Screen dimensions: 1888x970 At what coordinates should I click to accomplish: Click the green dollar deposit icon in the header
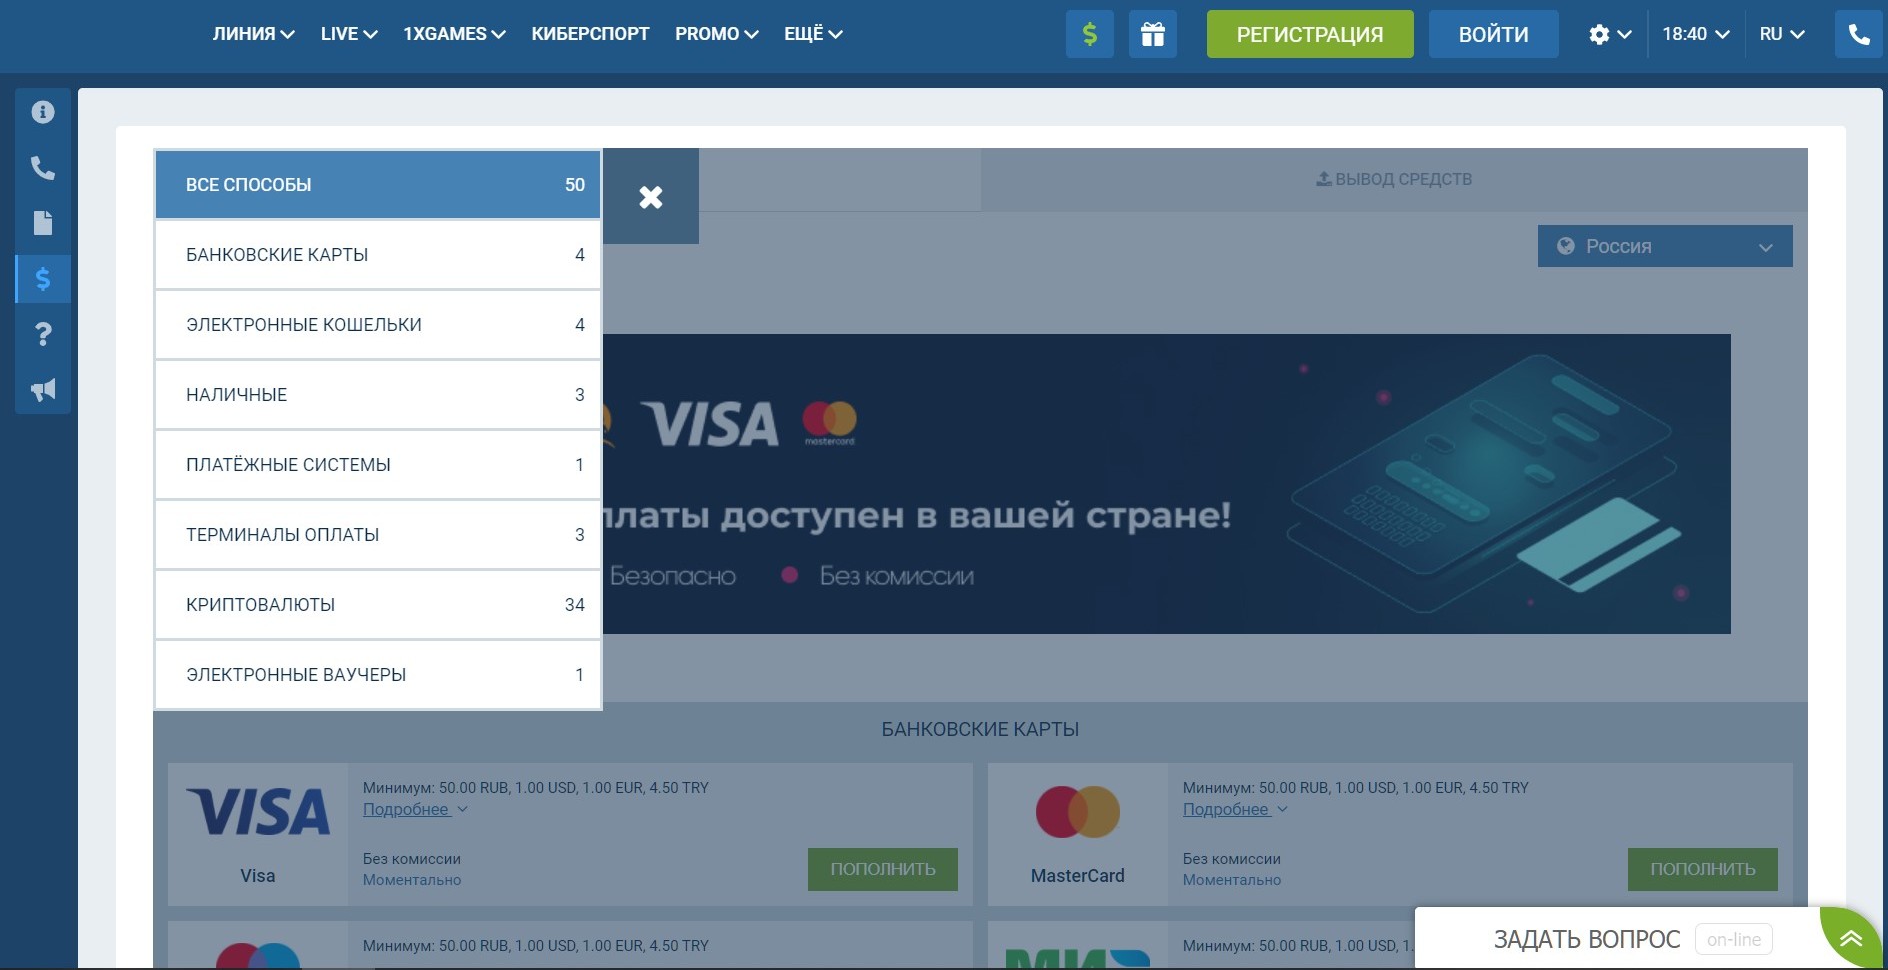point(1090,35)
